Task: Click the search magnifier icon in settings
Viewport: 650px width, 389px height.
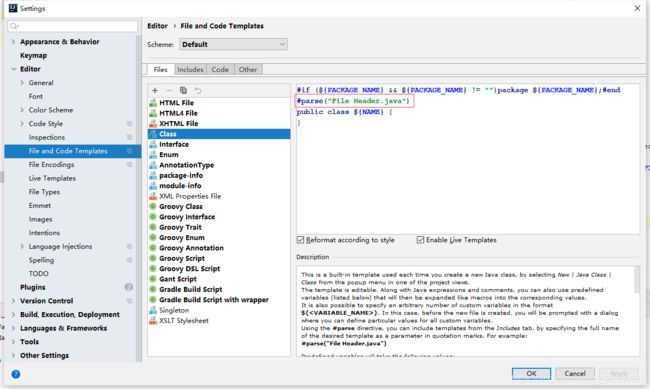Action: tap(14, 26)
